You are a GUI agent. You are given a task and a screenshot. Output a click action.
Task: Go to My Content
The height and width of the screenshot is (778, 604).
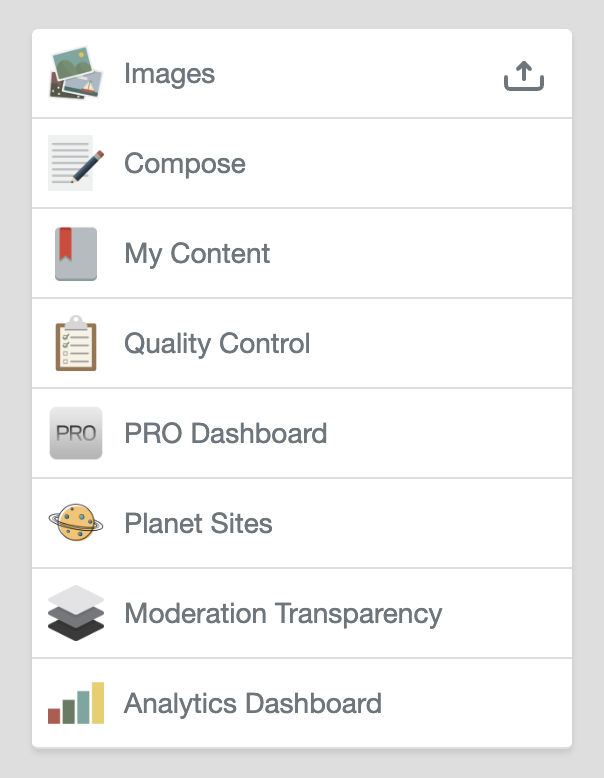point(197,254)
